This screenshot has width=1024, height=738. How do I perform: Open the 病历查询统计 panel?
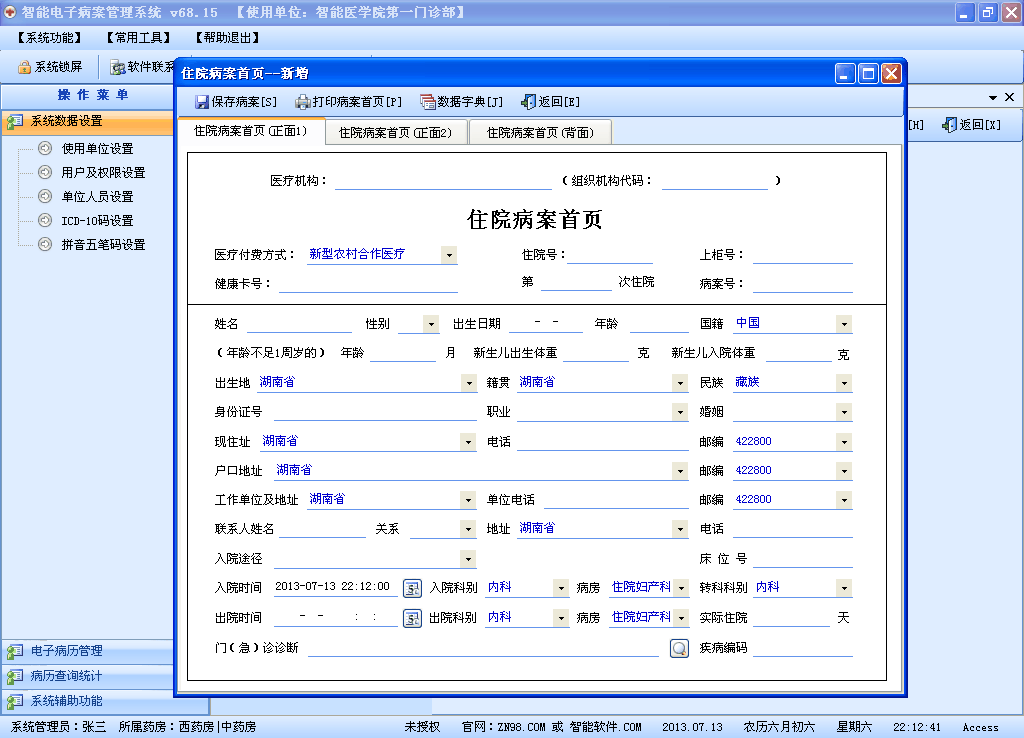click(88, 676)
